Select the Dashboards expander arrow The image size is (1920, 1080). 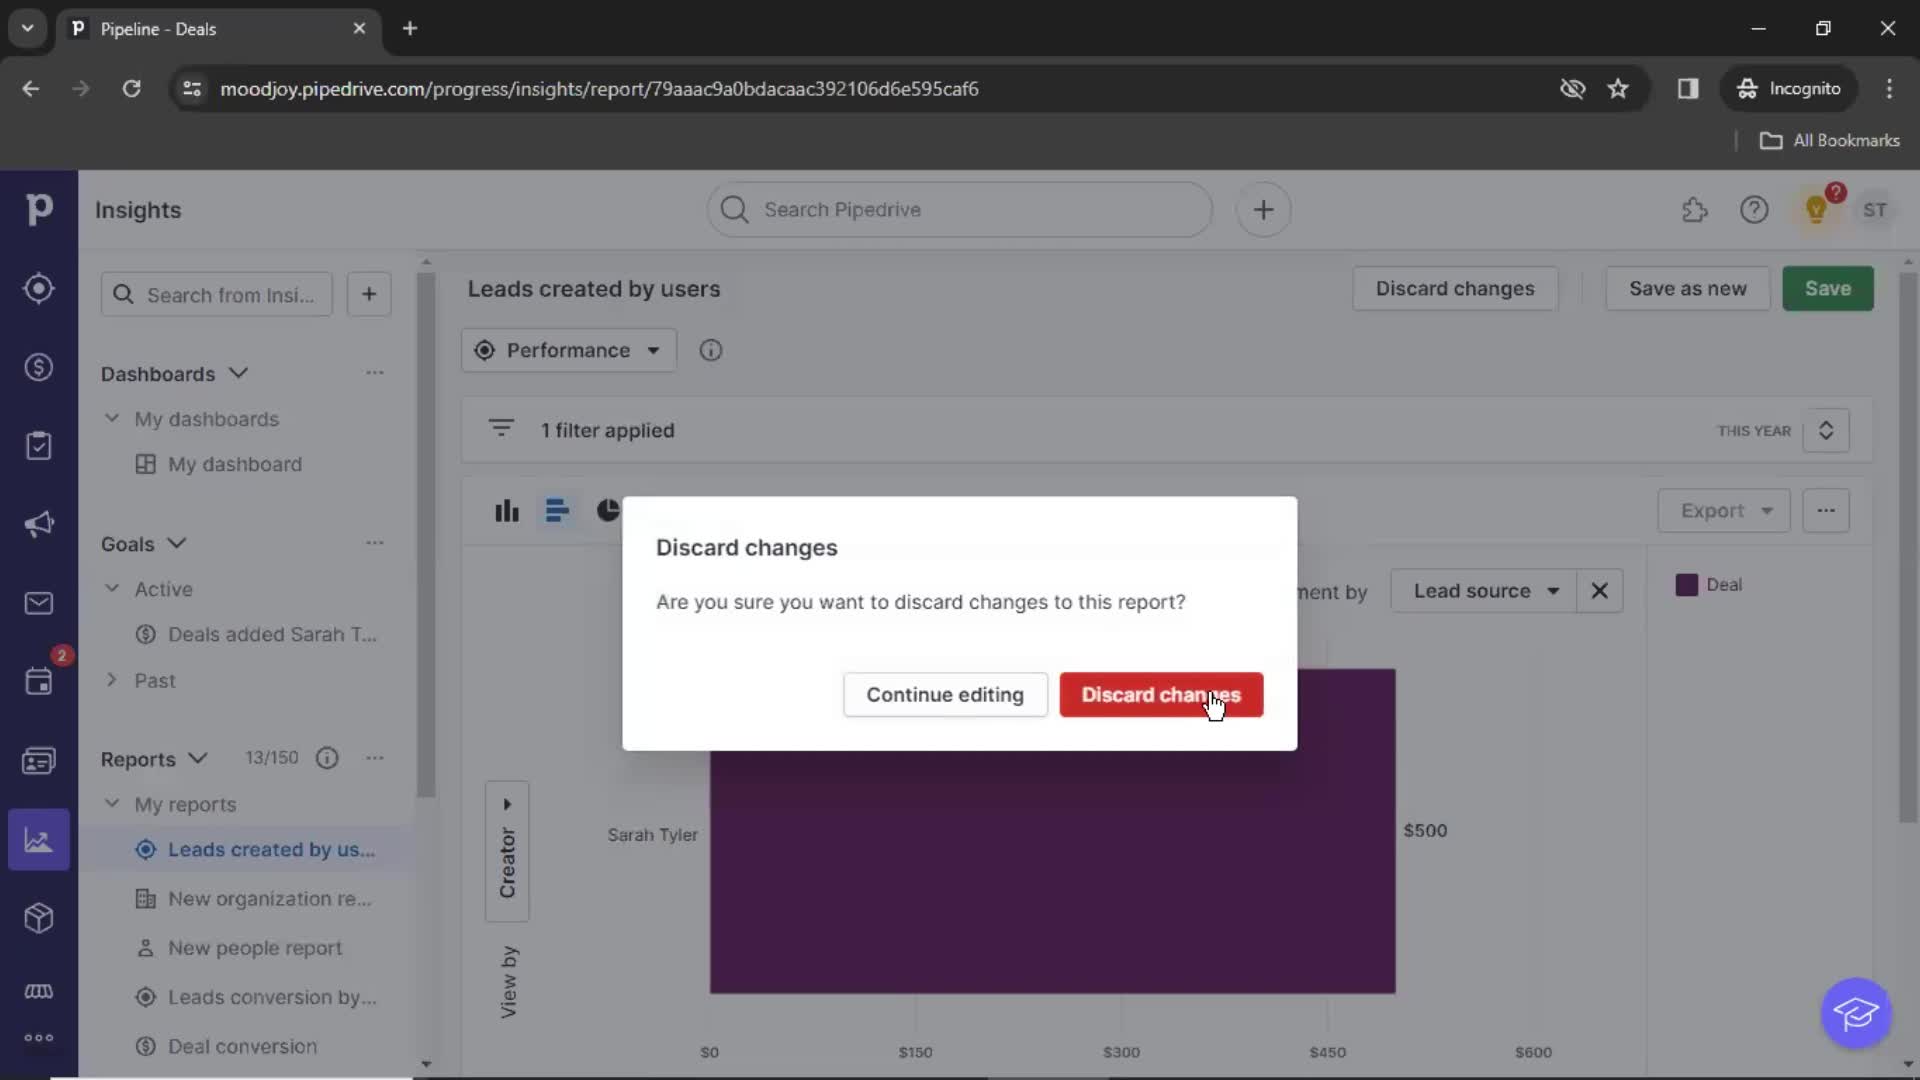[x=239, y=373]
